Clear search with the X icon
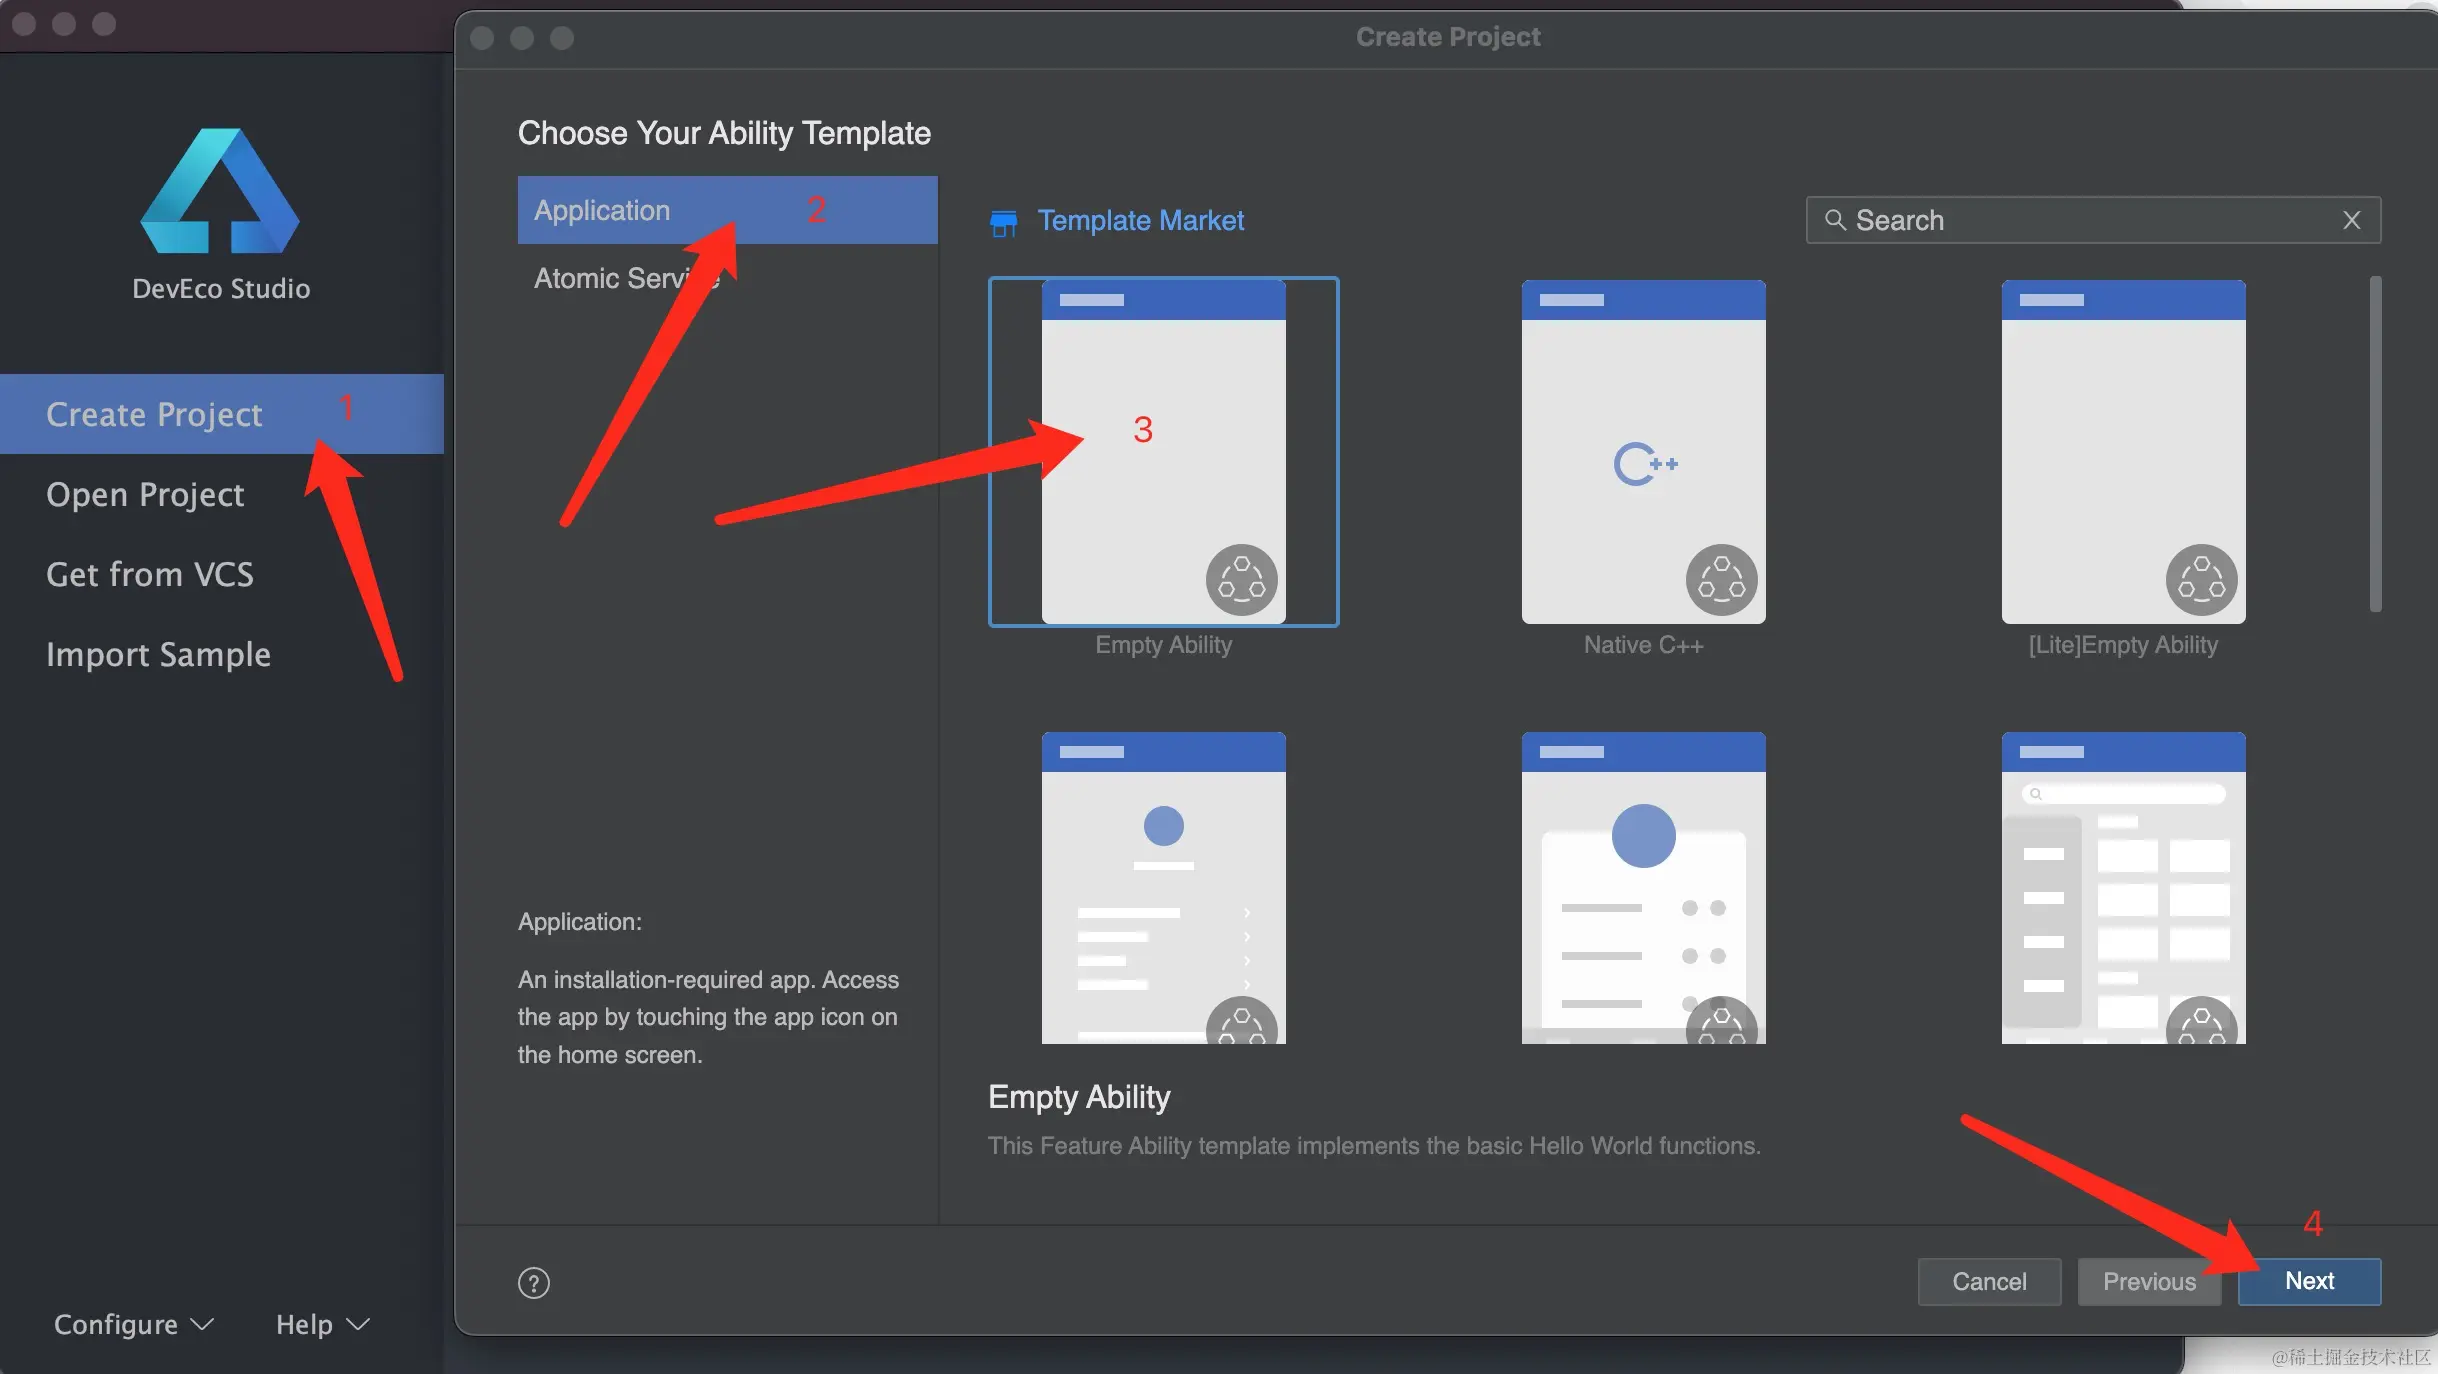 (2351, 220)
